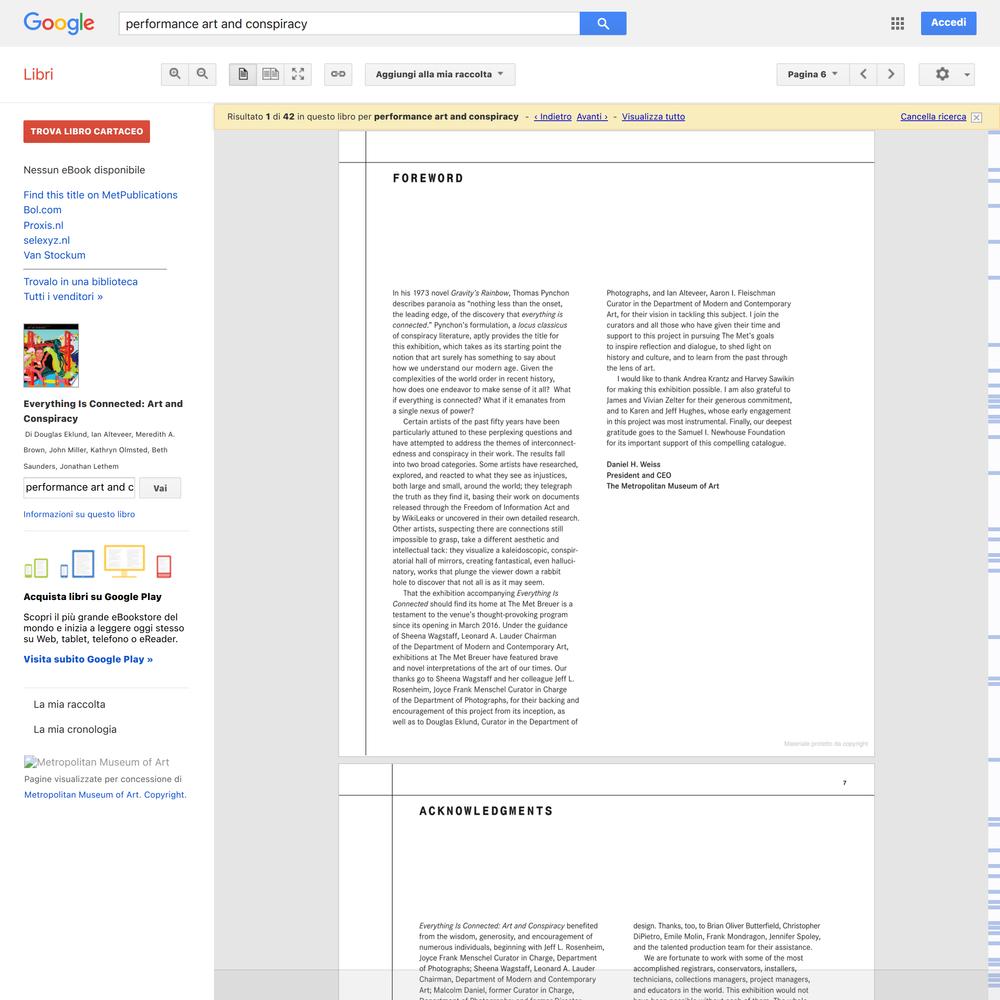Go to previous result with Indietro
This screenshot has width=1000, height=1000.
click(552, 117)
